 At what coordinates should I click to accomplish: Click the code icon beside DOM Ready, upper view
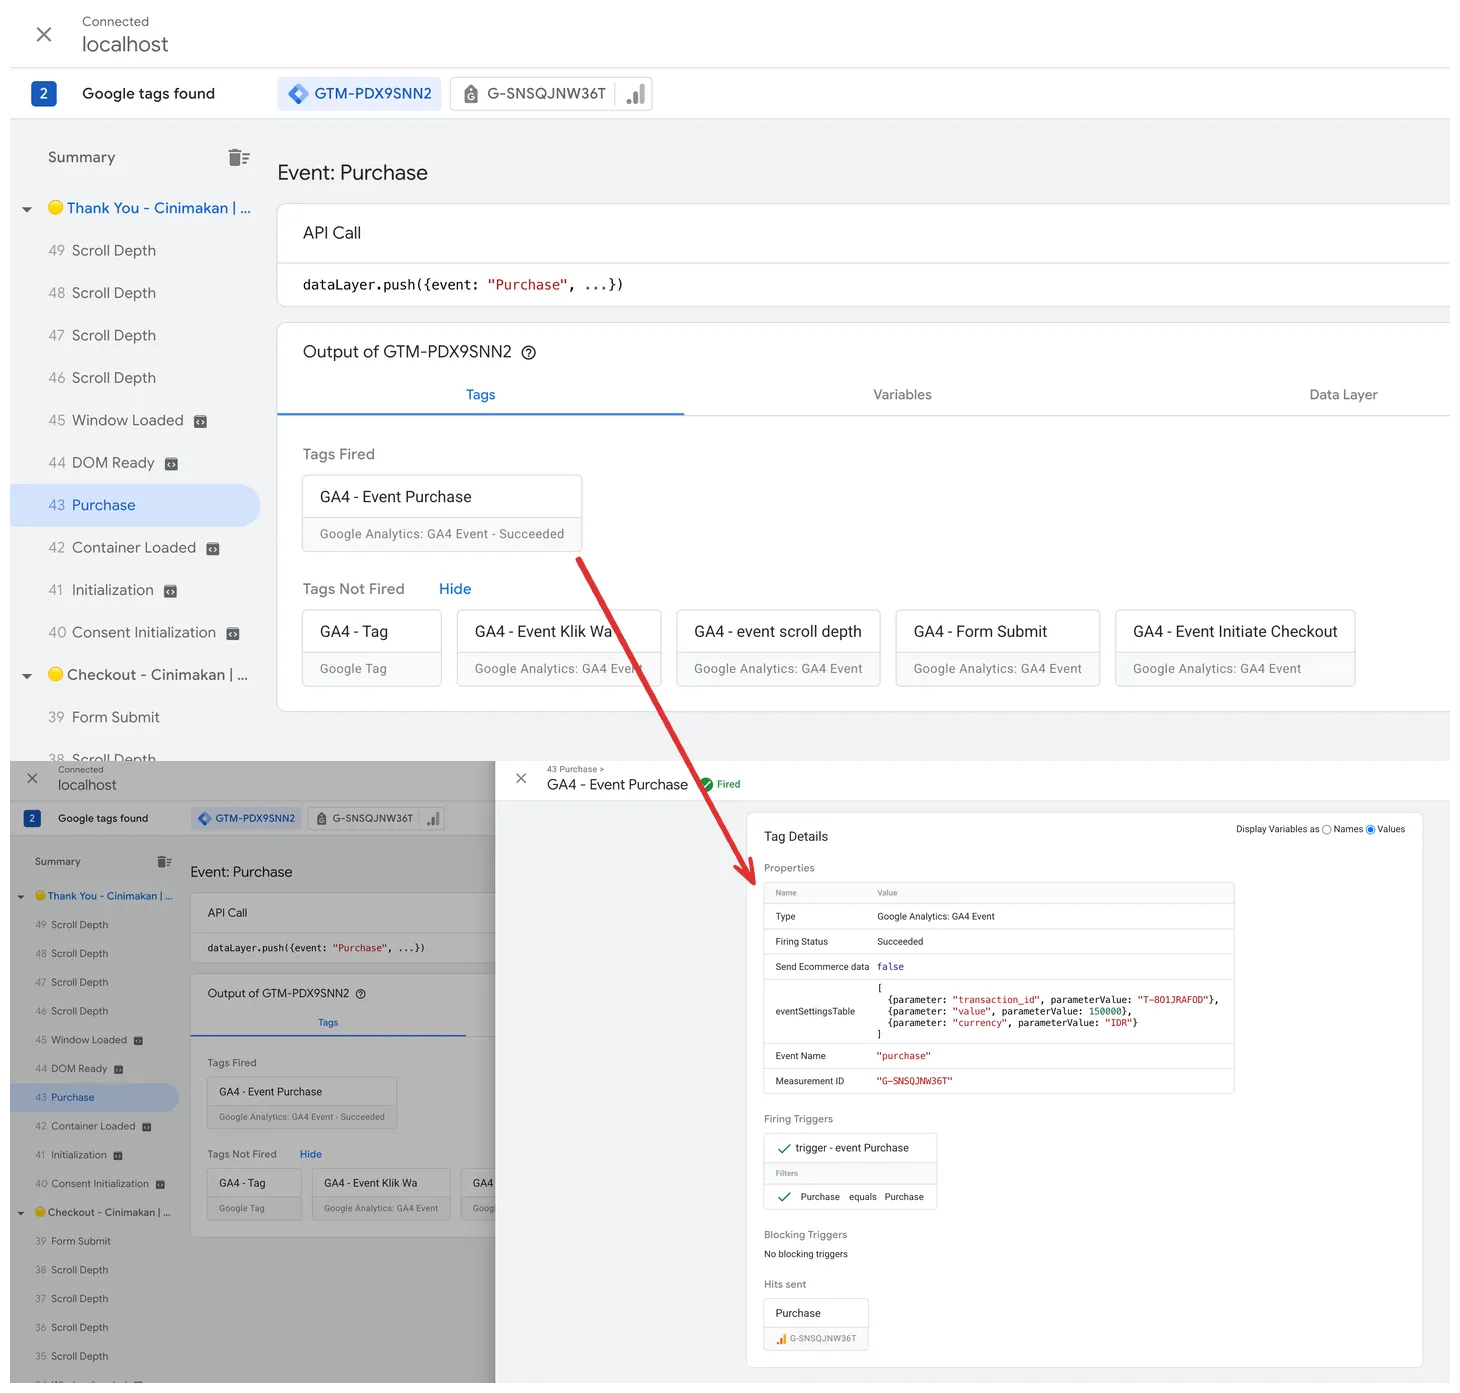coord(171,464)
